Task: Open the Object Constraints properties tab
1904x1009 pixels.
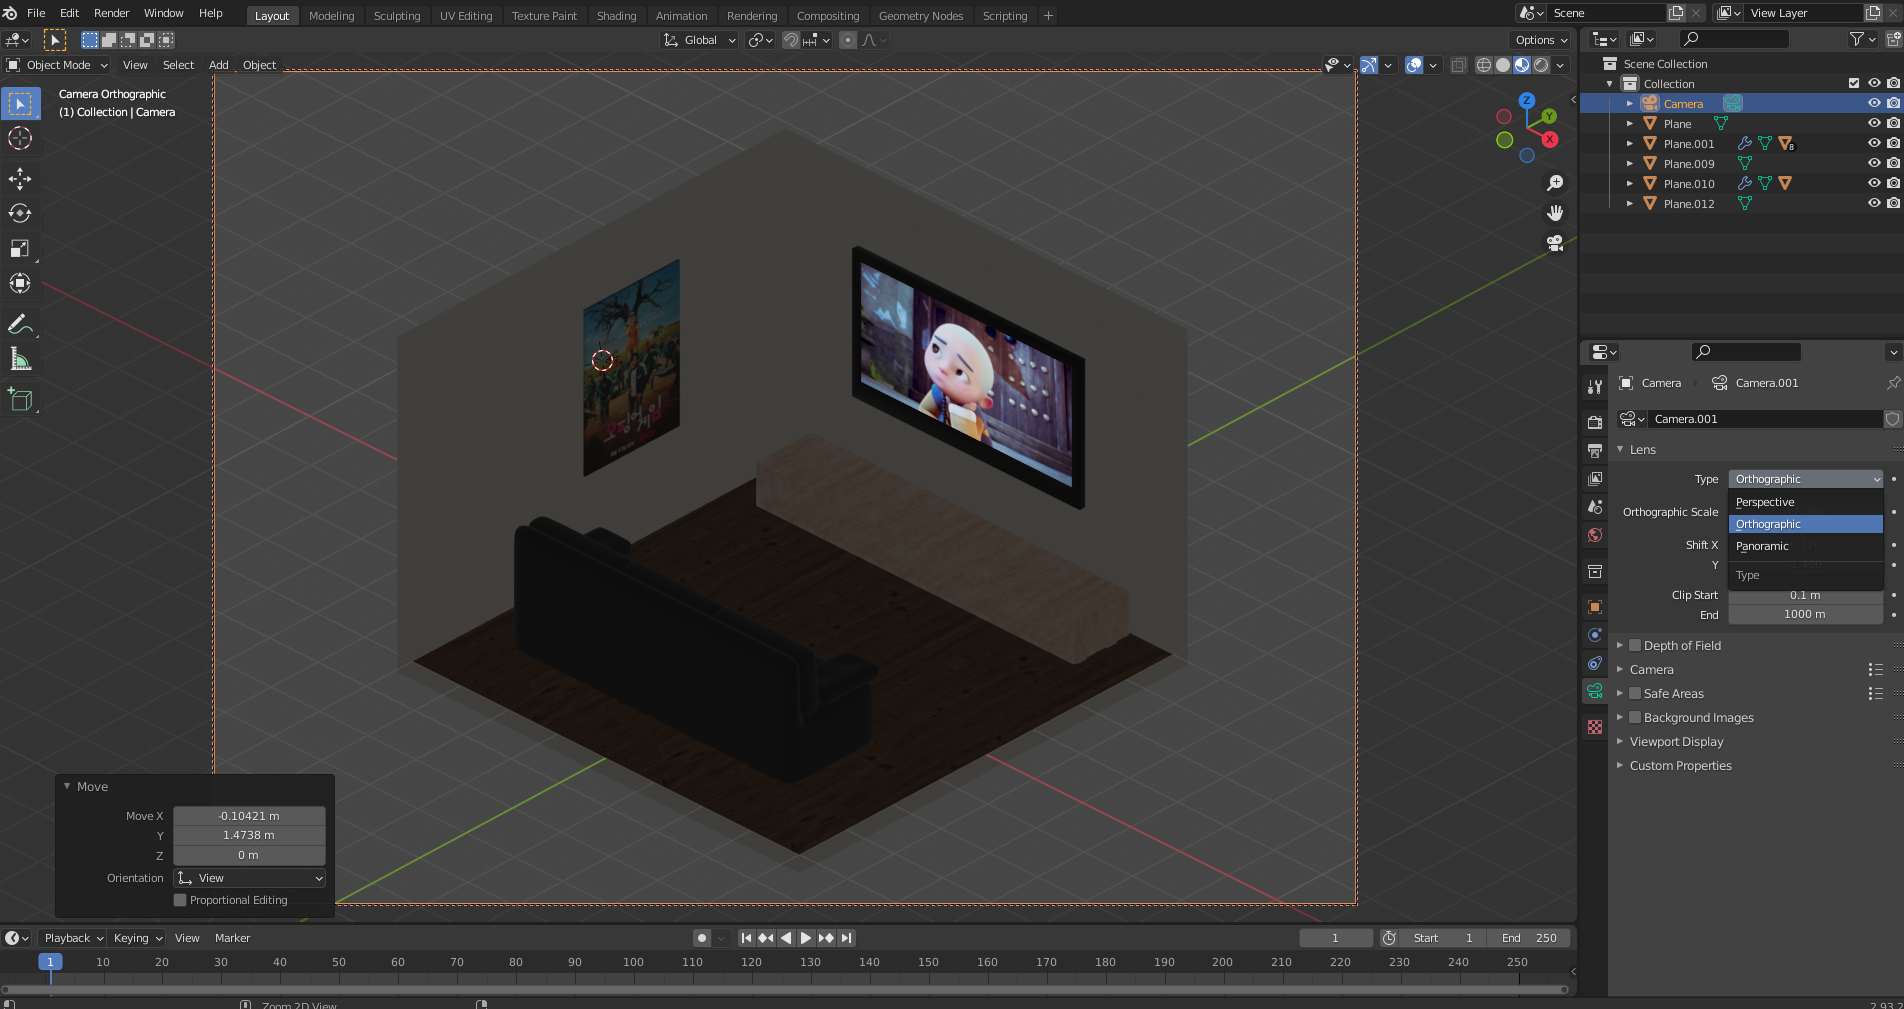Action: (x=1595, y=663)
